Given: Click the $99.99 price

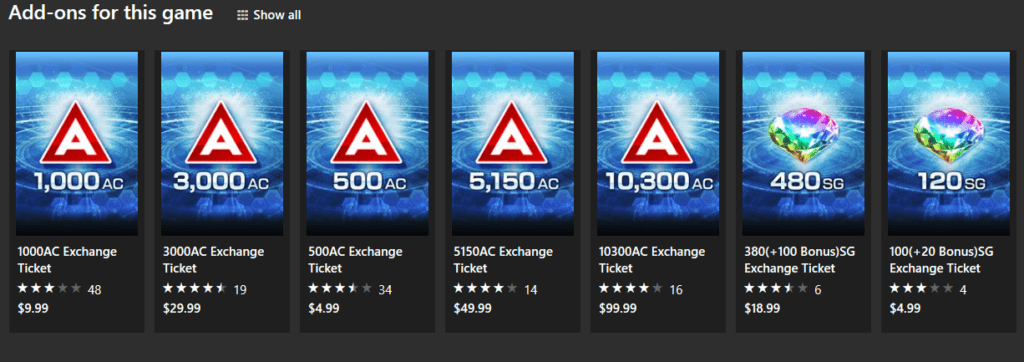Looking at the screenshot, I should [618, 308].
